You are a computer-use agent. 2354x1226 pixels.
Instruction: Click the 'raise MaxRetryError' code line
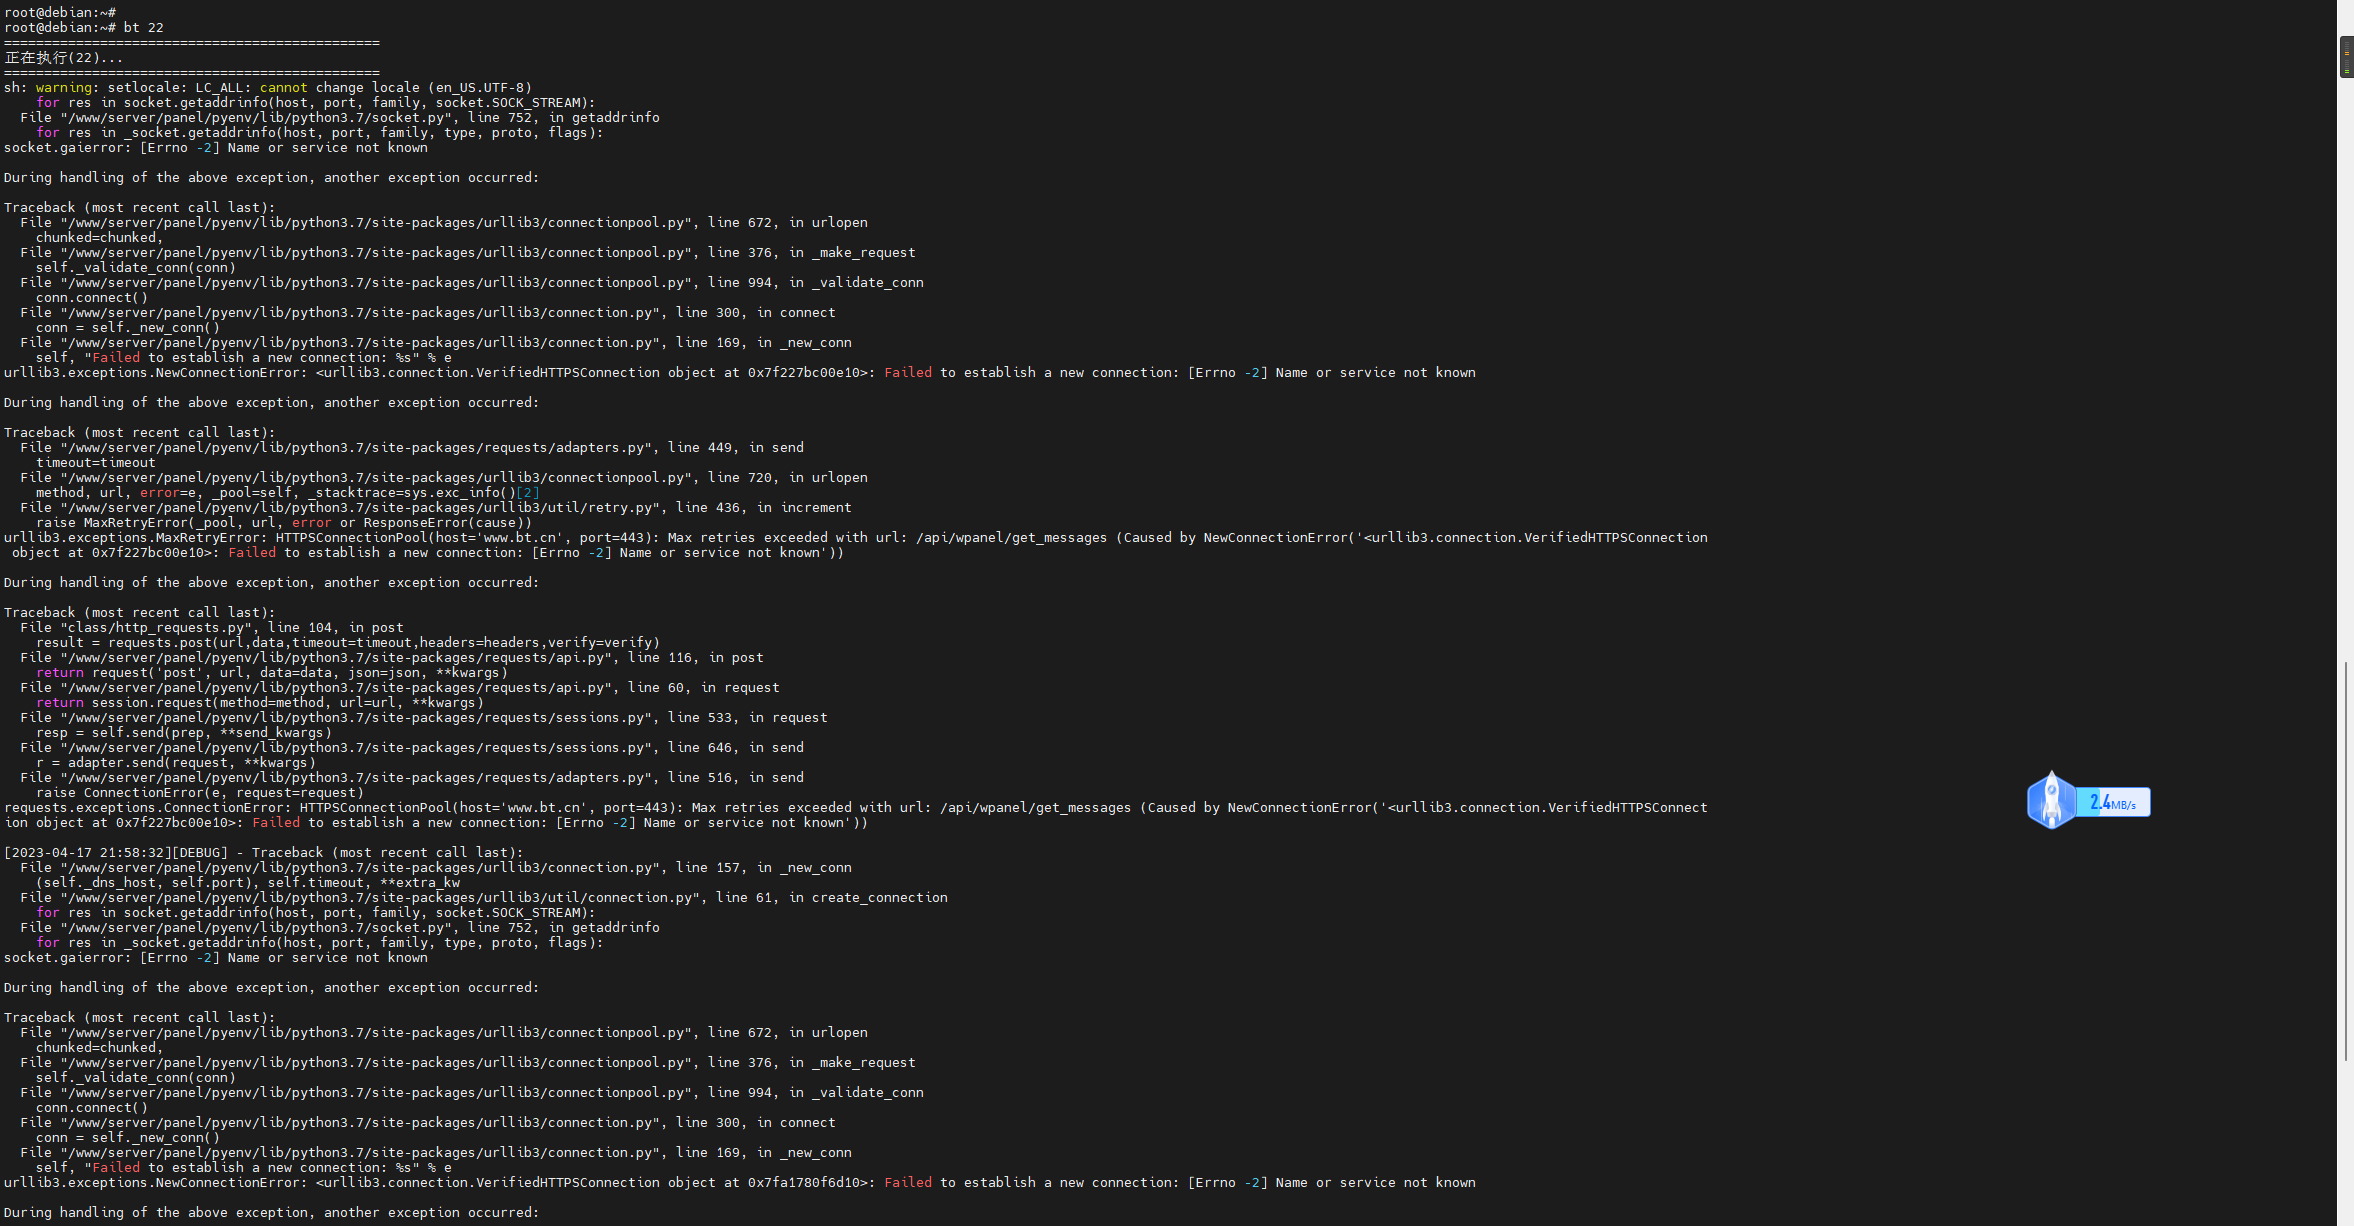pyautogui.click(x=284, y=522)
